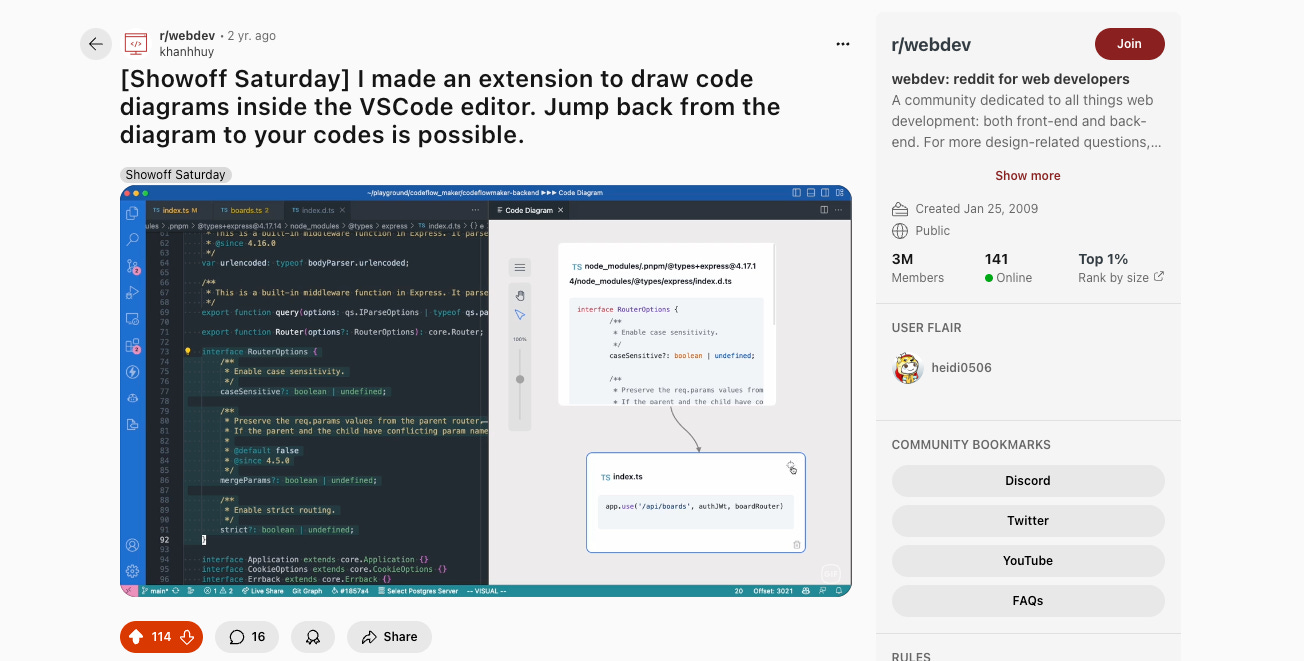Screen dimensions: 1304x661
Task: Open the 16 comments
Action: pos(247,637)
